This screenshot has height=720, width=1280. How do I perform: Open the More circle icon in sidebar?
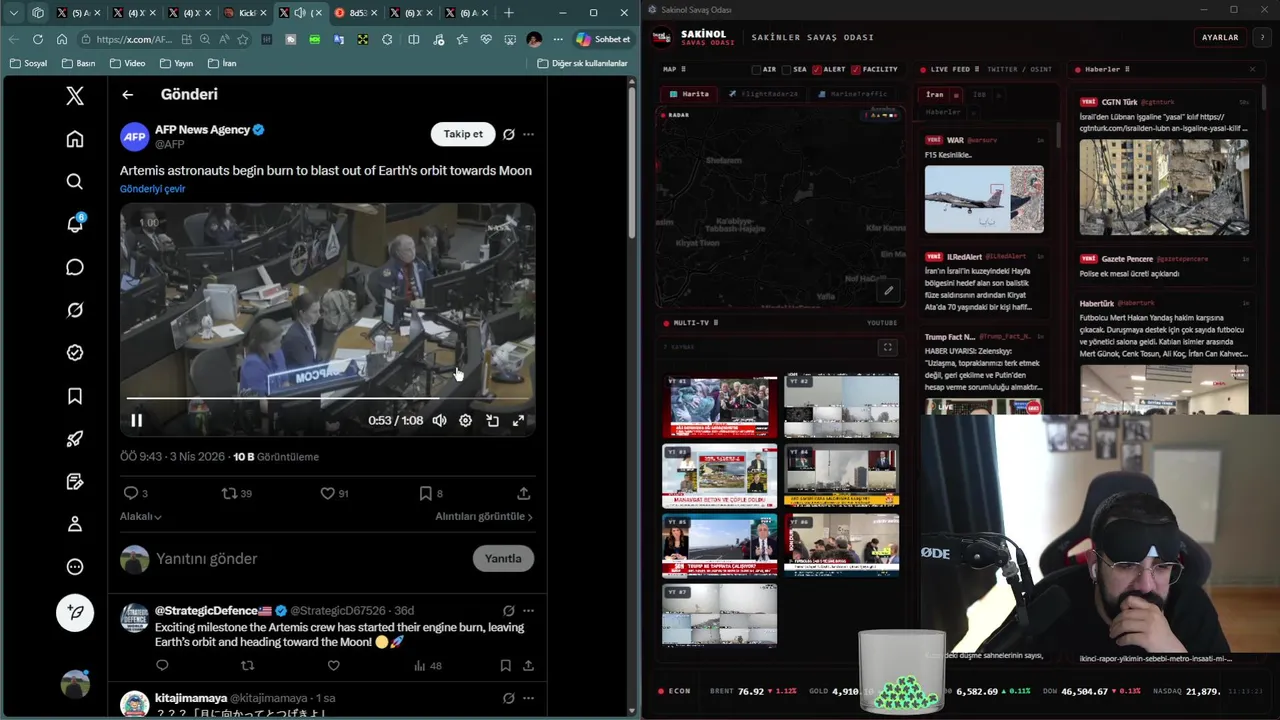(x=75, y=567)
